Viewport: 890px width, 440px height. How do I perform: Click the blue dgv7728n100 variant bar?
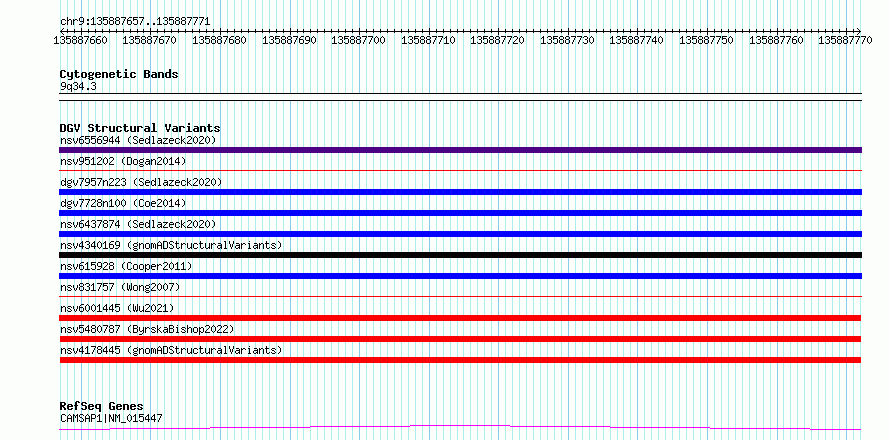click(460, 213)
